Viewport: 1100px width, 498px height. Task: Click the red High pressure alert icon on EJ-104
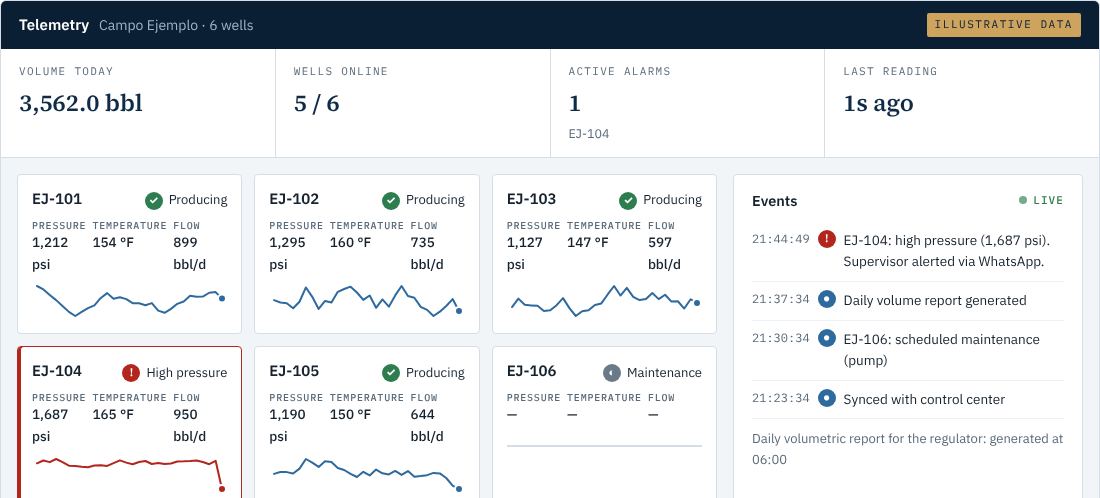pyautogui.click(x=131, y=372)
